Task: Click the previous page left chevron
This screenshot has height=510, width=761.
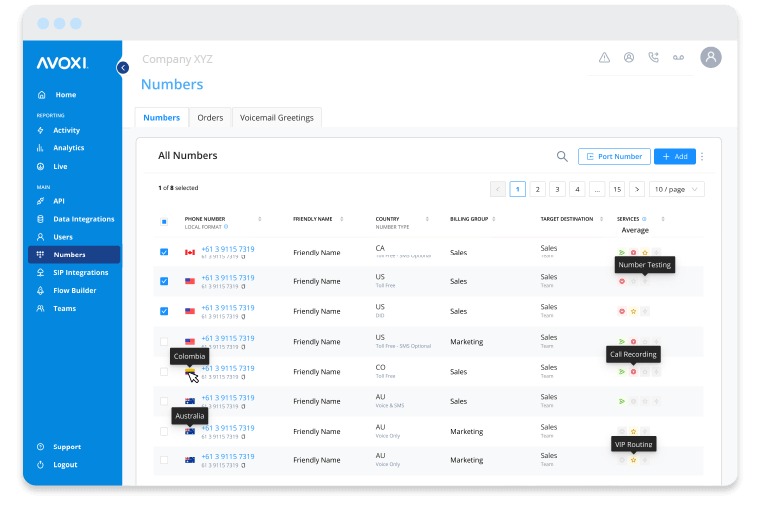Action: click(498, 189)
